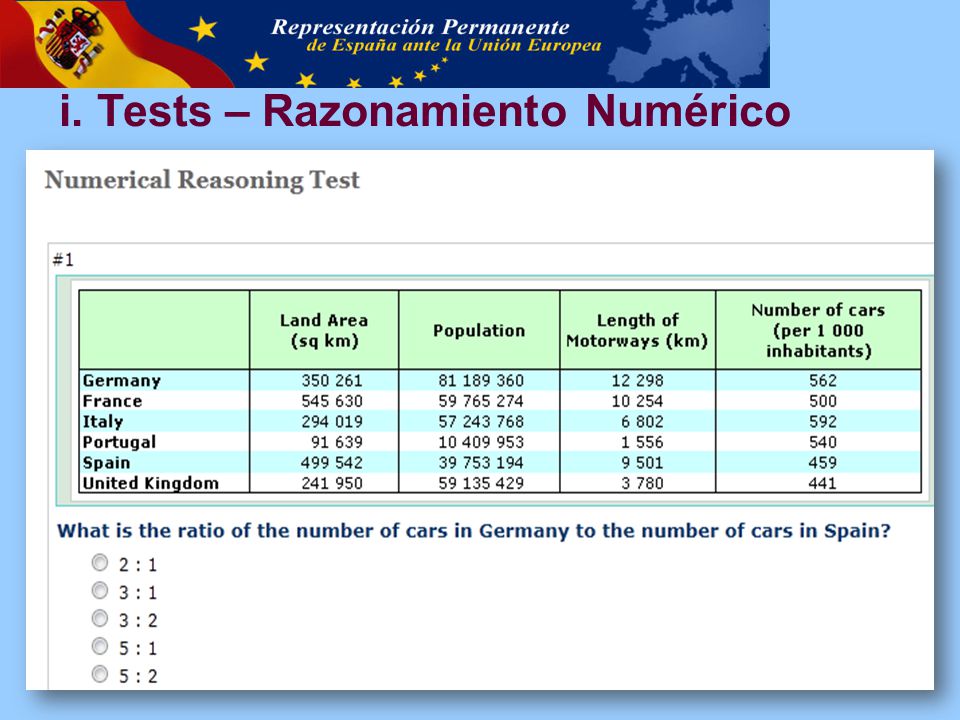The width and height of the screenshot is (960, 720).
Task: Select the 2 : 1 answer option
Action: (100, 562)
